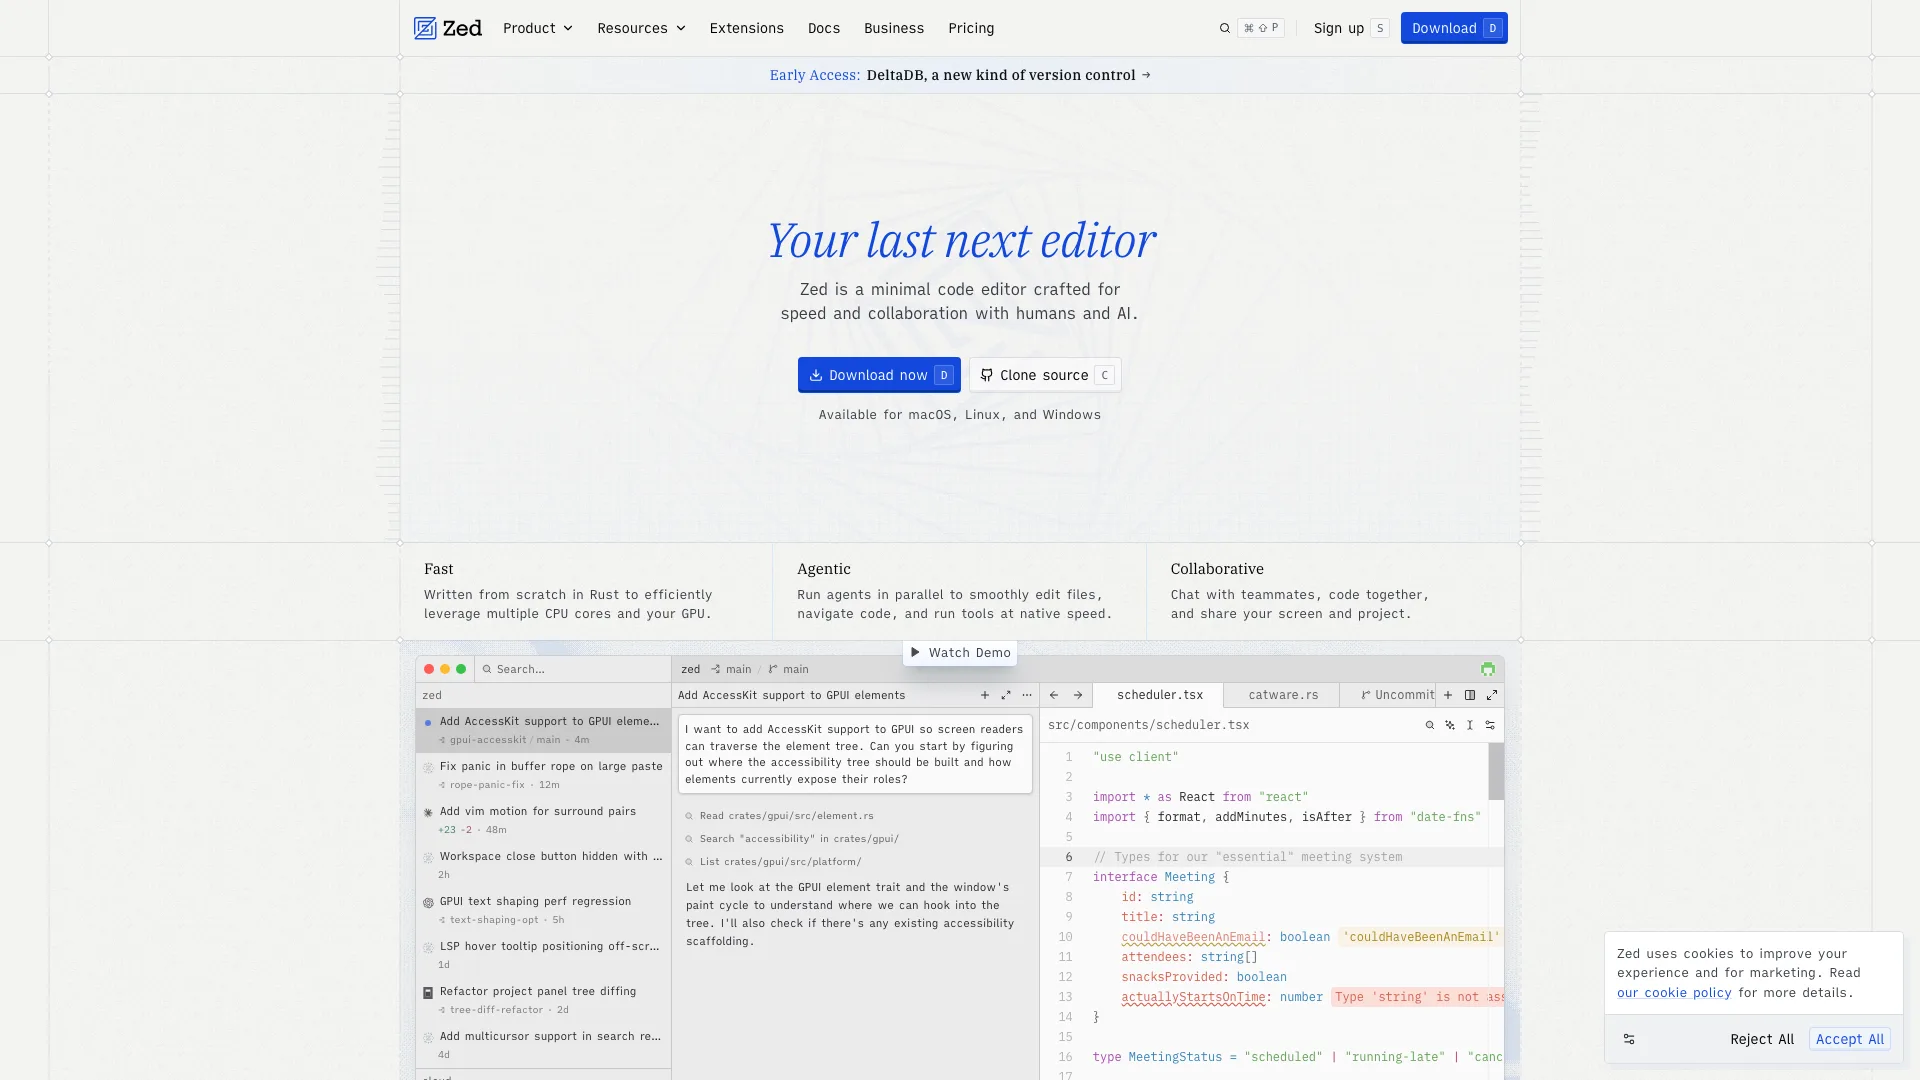Viewport: 1920px width, 1080px height.
Task: Click the text cursor selection icon
Action: coord(1470,725)
